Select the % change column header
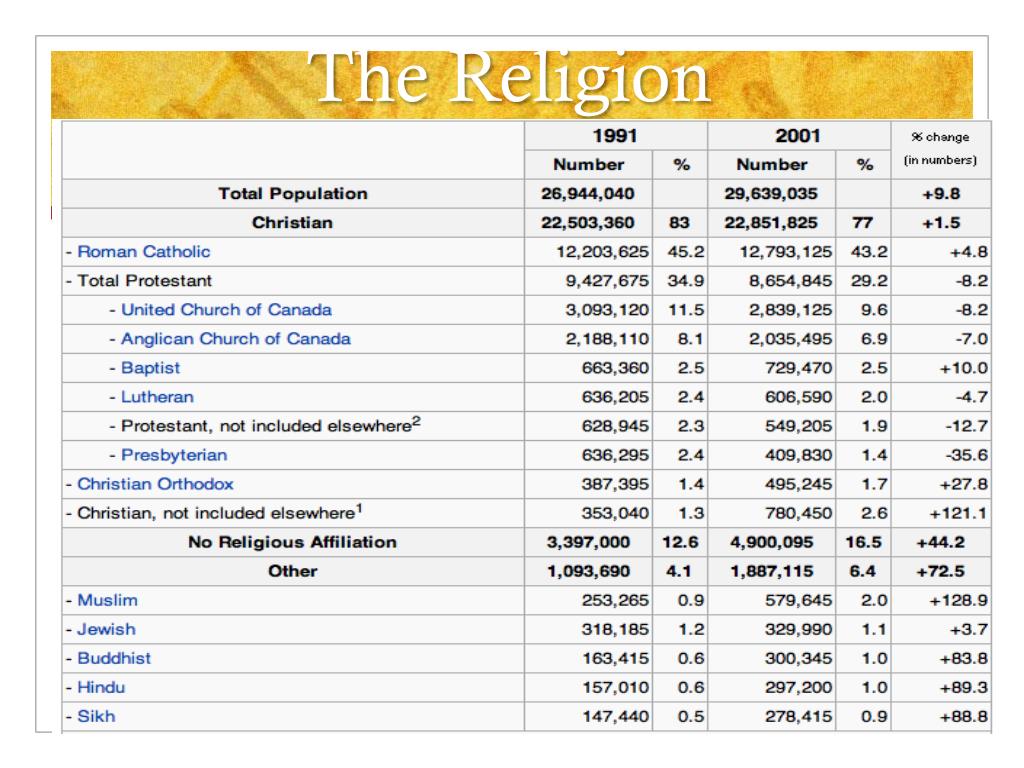Image resolution: width=1024 pixels, height=768 pixels. point(940,149)
